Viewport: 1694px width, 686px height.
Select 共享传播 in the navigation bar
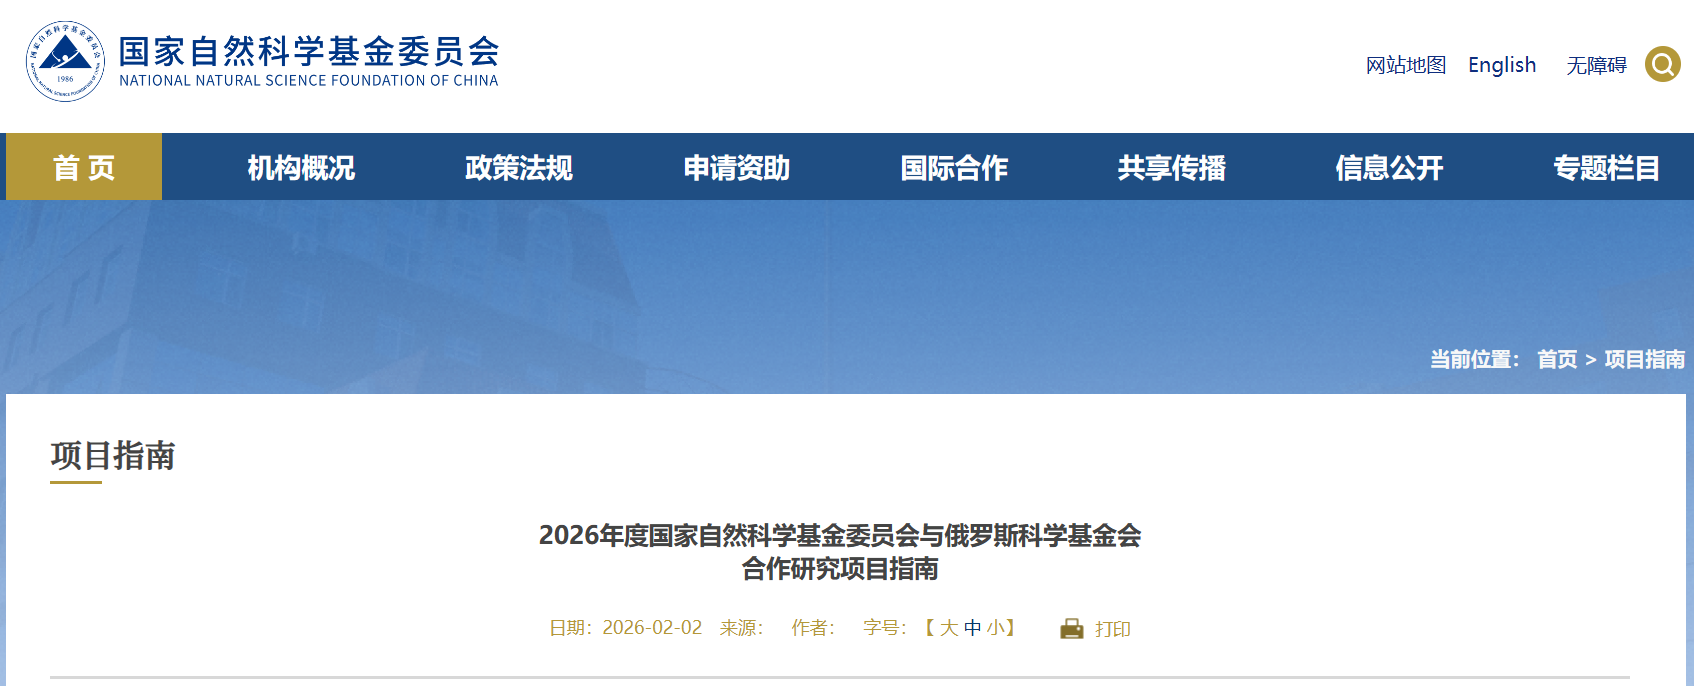[x=1172, y=168]
